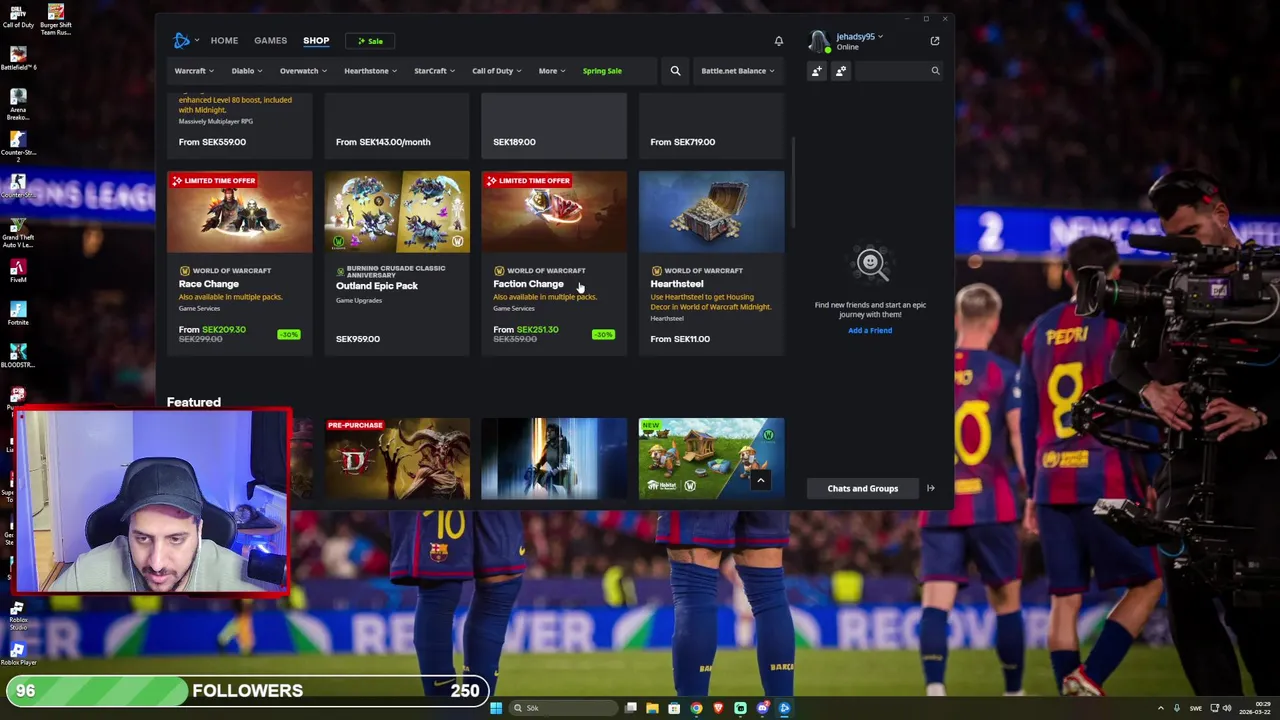Show hidden system tray icons
This screenshot has height=720, width=1280.
(x=1160, y=708)
